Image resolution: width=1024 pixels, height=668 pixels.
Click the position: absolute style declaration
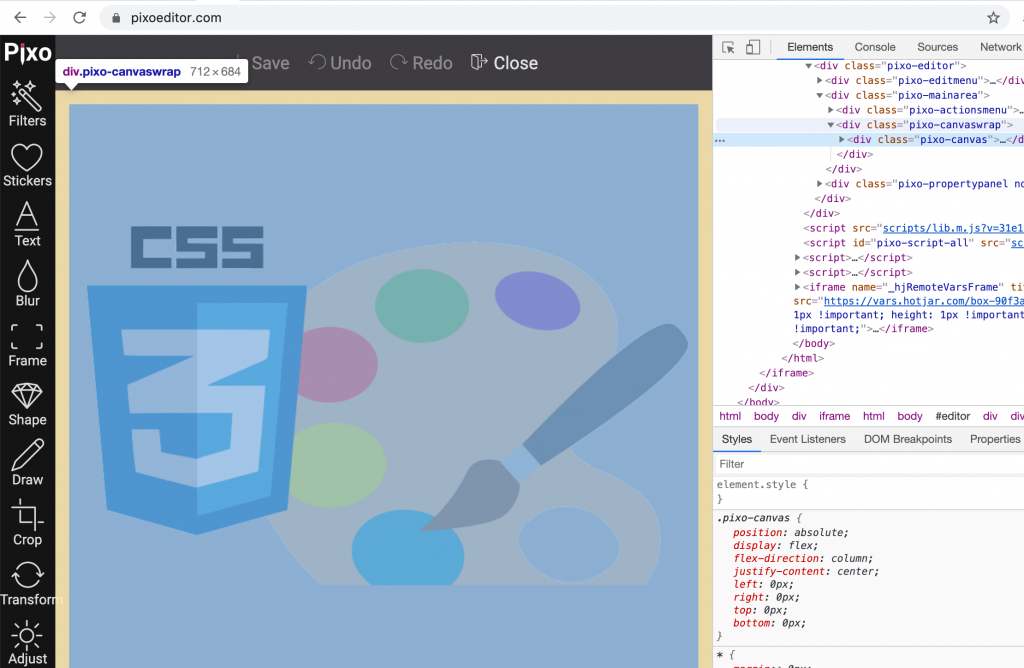coord(791,532)
